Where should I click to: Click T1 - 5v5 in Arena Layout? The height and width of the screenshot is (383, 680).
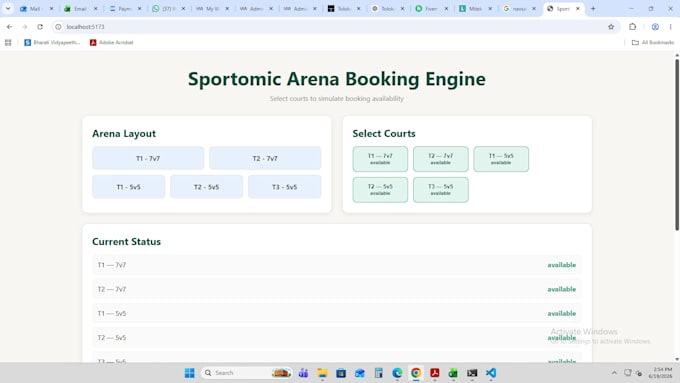(x=128, y=187)
